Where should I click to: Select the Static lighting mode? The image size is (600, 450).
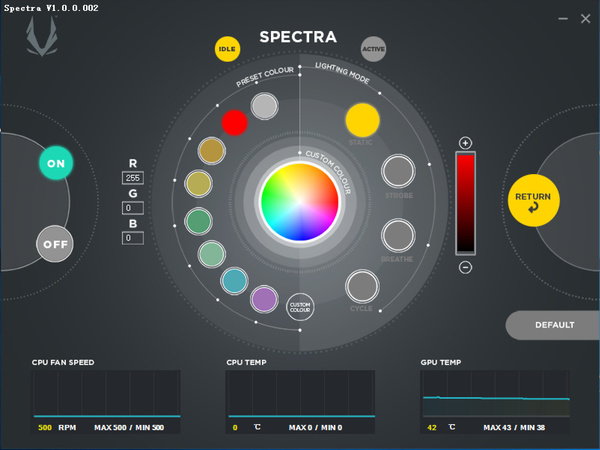[x=362, y=120]
